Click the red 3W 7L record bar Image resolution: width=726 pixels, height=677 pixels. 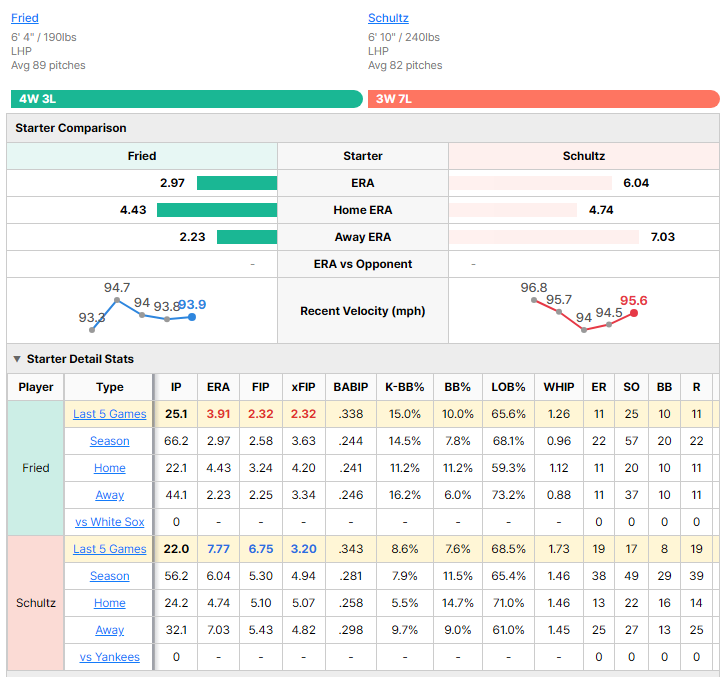pyautogui.click(x=544, y=99)
